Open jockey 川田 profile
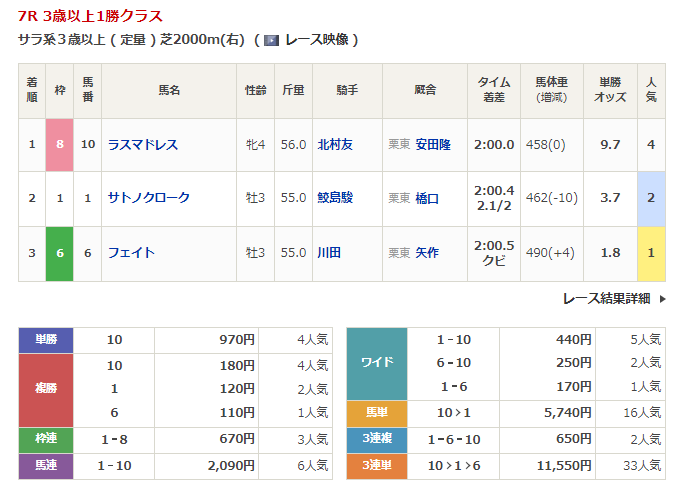Screen dimensions: 682x485 pyautogui.click(x=329, y=252)
